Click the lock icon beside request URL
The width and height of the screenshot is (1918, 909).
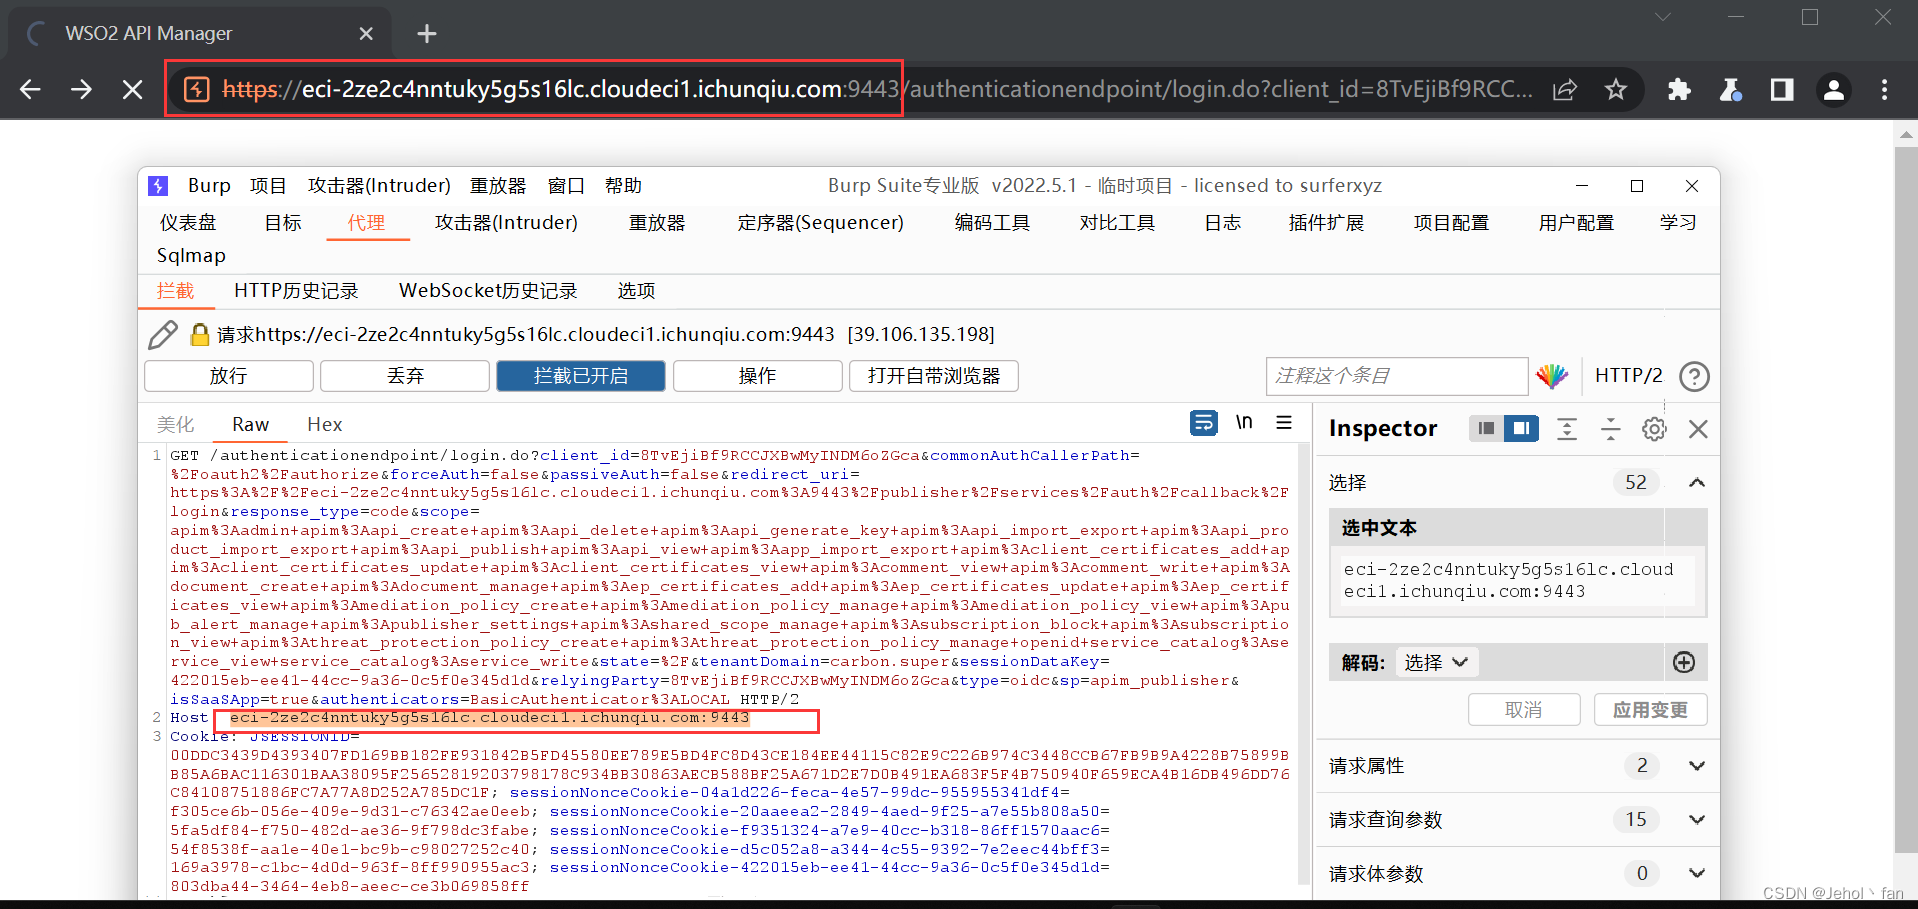[200, 335]
